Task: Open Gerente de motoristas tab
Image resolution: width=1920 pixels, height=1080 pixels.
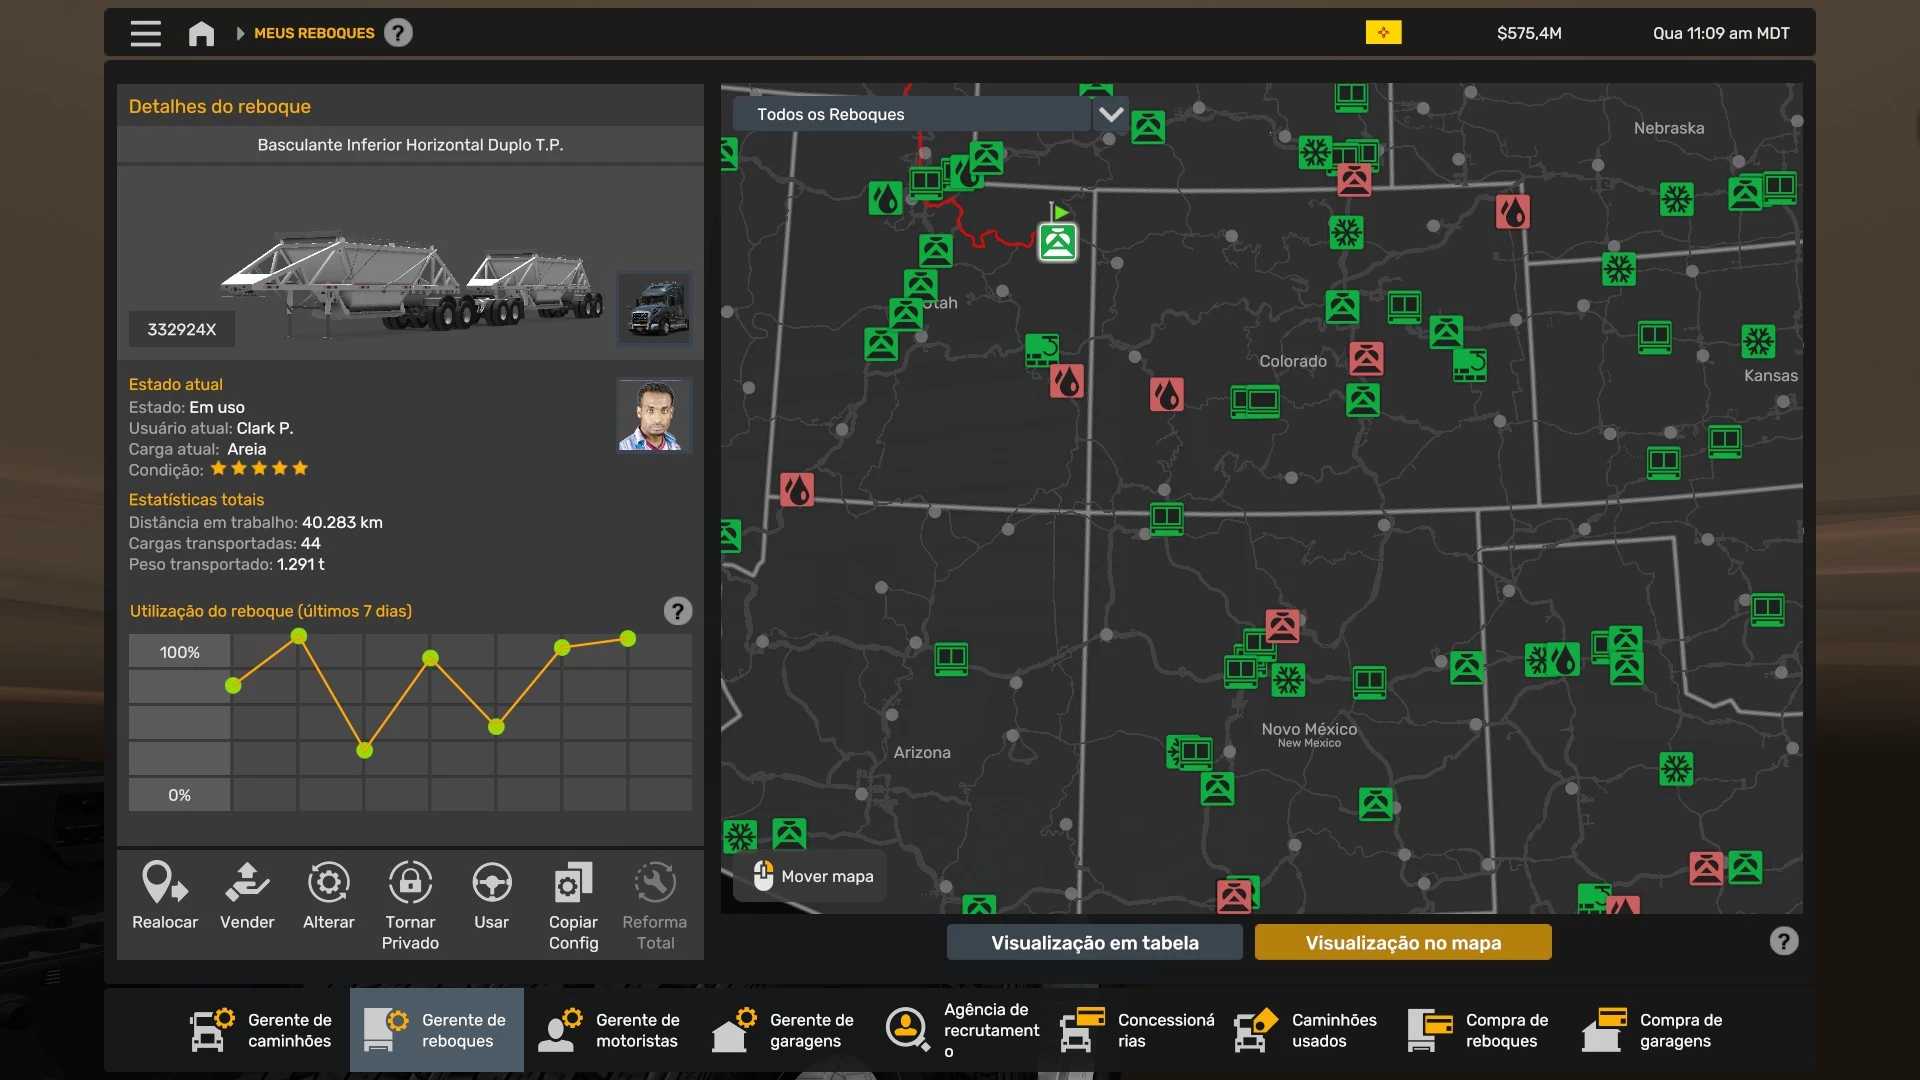Action: 610,1030
